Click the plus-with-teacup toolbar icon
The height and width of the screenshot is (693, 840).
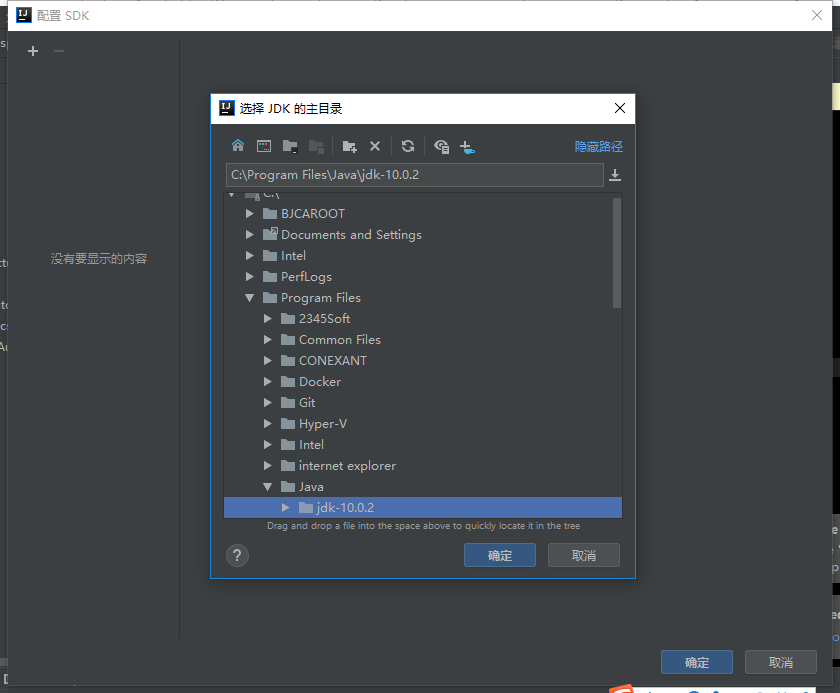pyautogui.click(x=467, y=147)
